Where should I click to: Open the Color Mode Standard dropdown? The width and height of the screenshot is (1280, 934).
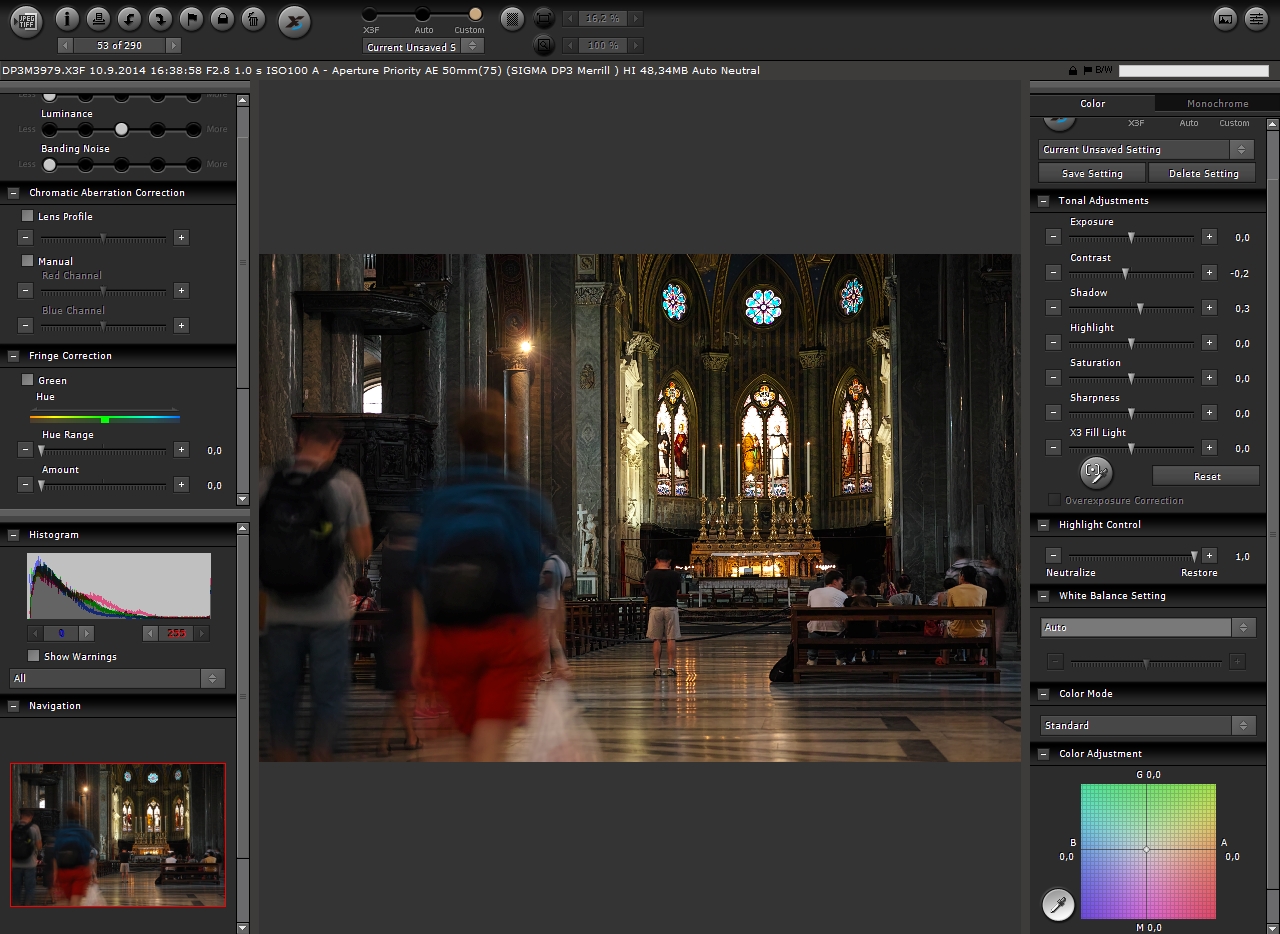(x=1147, y=725)
